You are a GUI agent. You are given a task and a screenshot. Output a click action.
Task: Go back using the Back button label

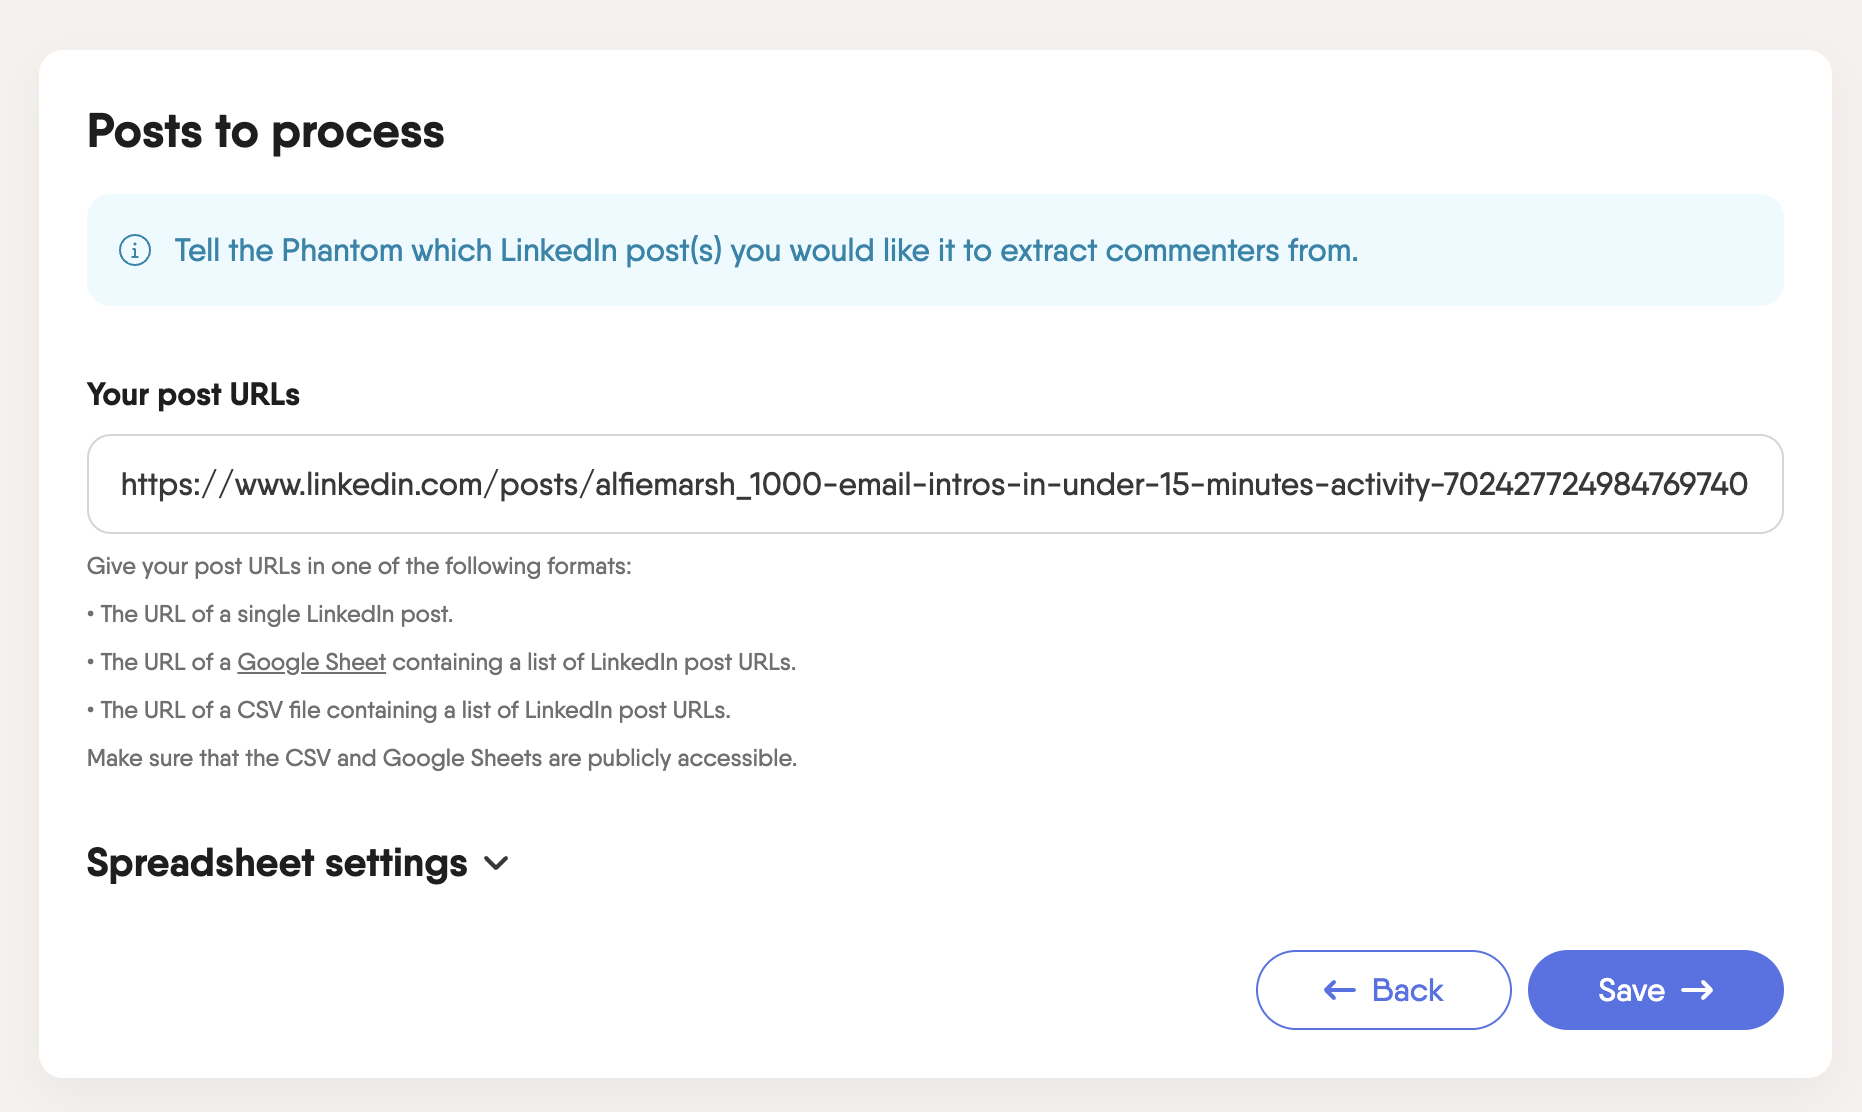pos(1407,990)
